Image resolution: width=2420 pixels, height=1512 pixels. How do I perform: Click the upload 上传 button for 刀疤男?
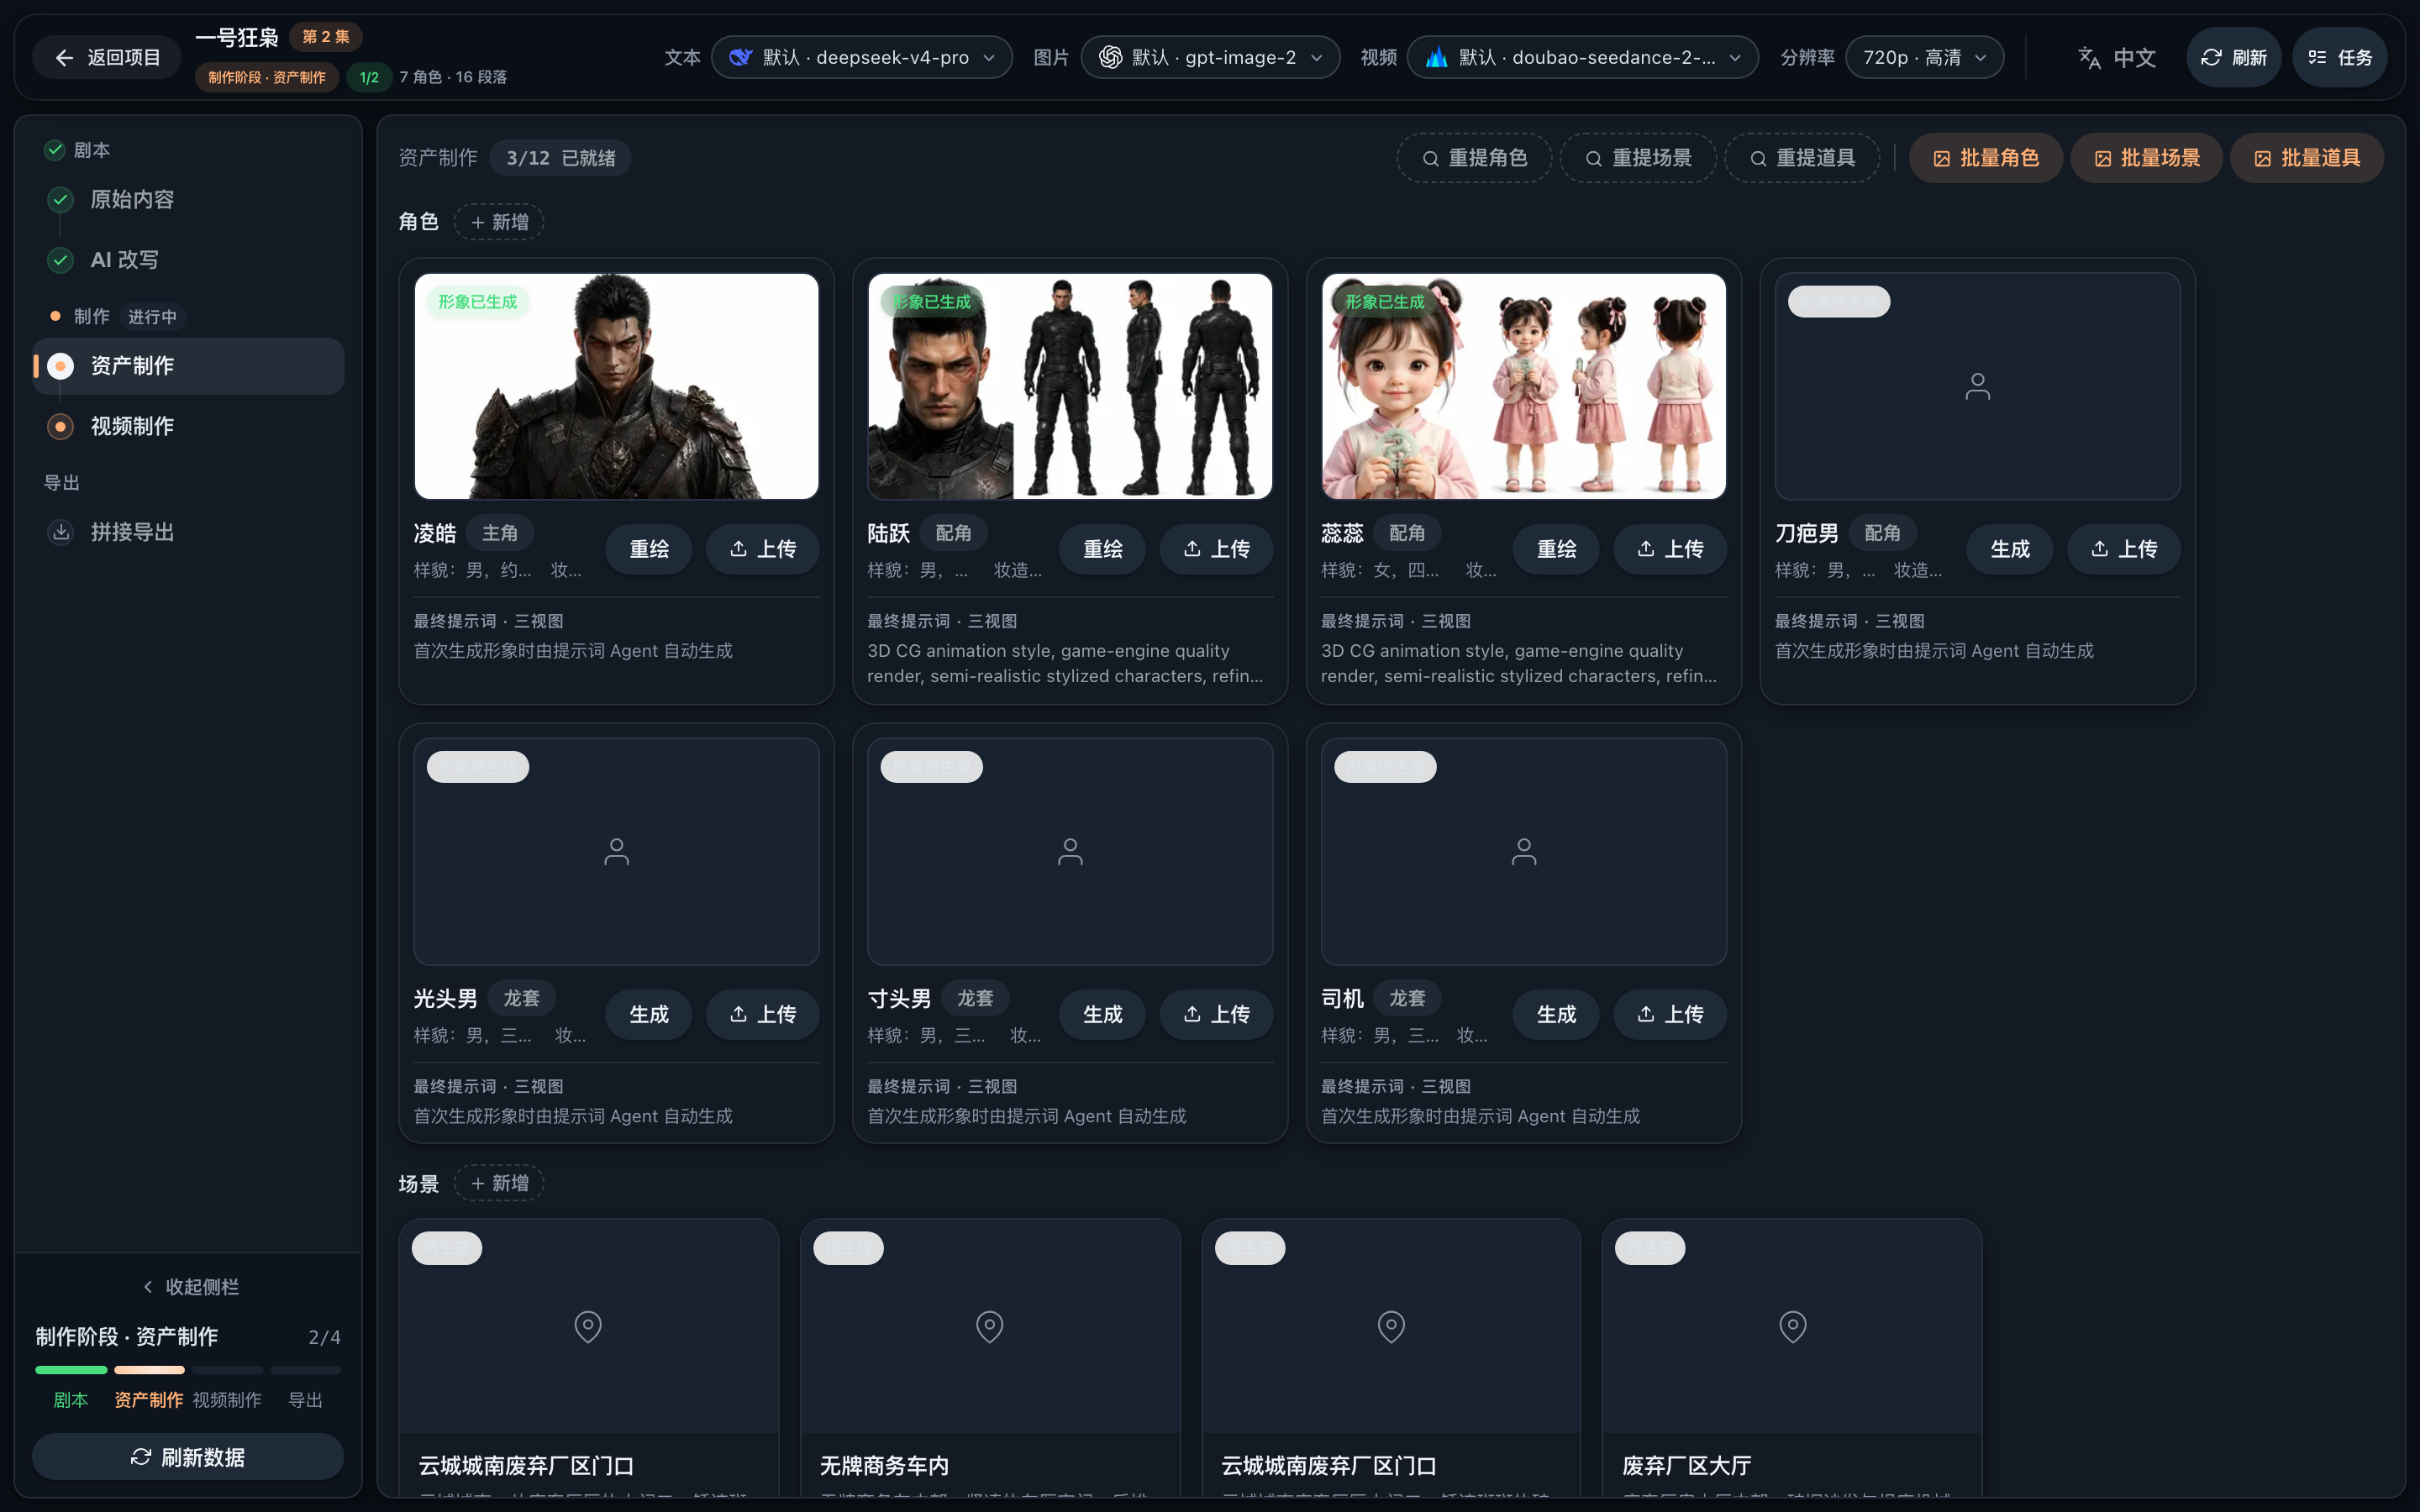(2123, 549)
